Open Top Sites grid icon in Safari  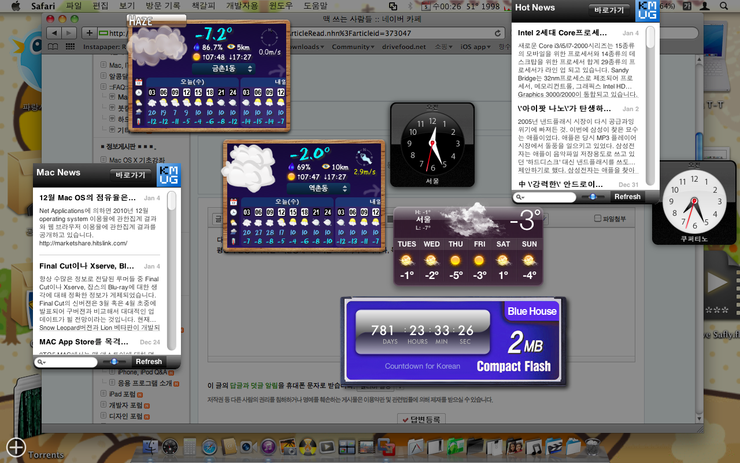click(x=70, y=47)
